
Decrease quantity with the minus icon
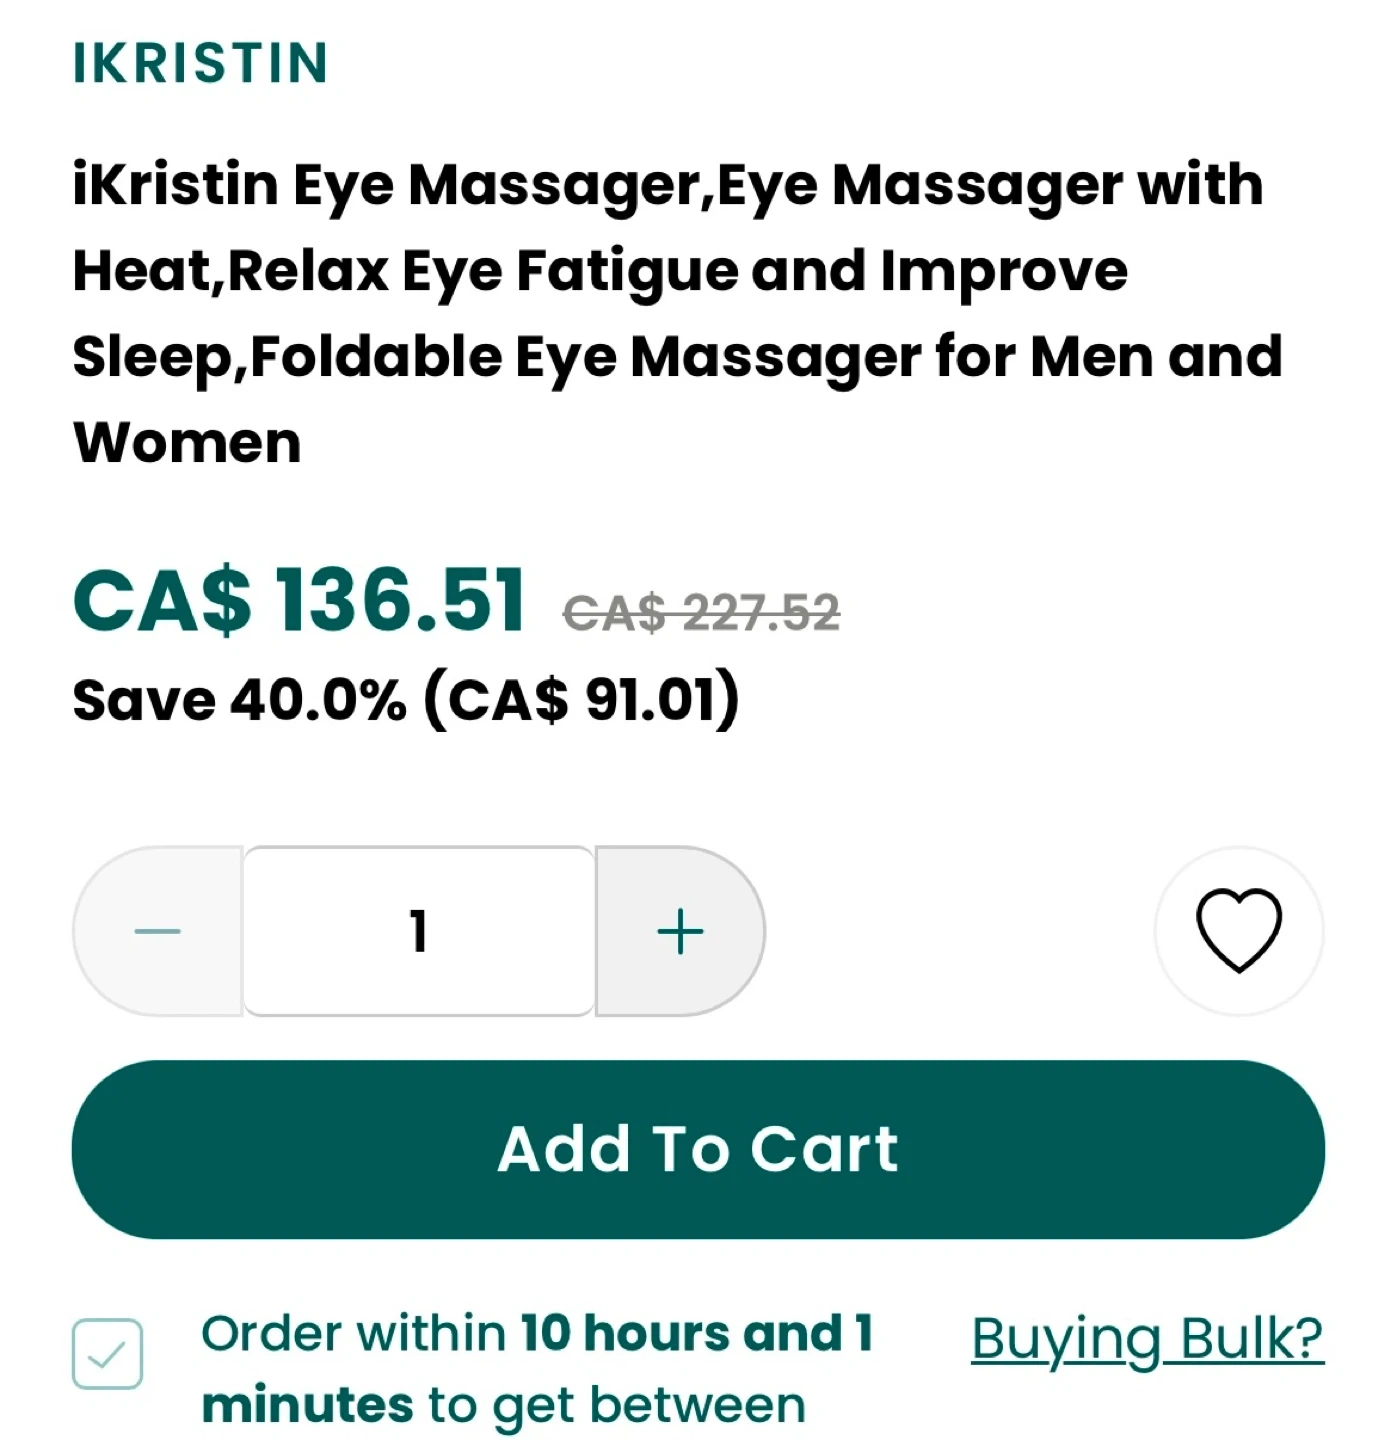click(x=158, y=931)
